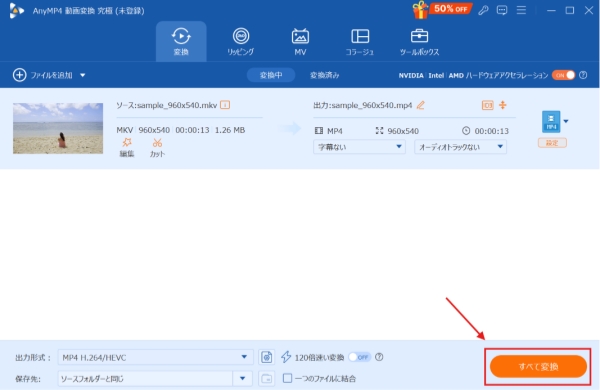Open the feedback message icon
600x390 pixels.
point(502,10)
